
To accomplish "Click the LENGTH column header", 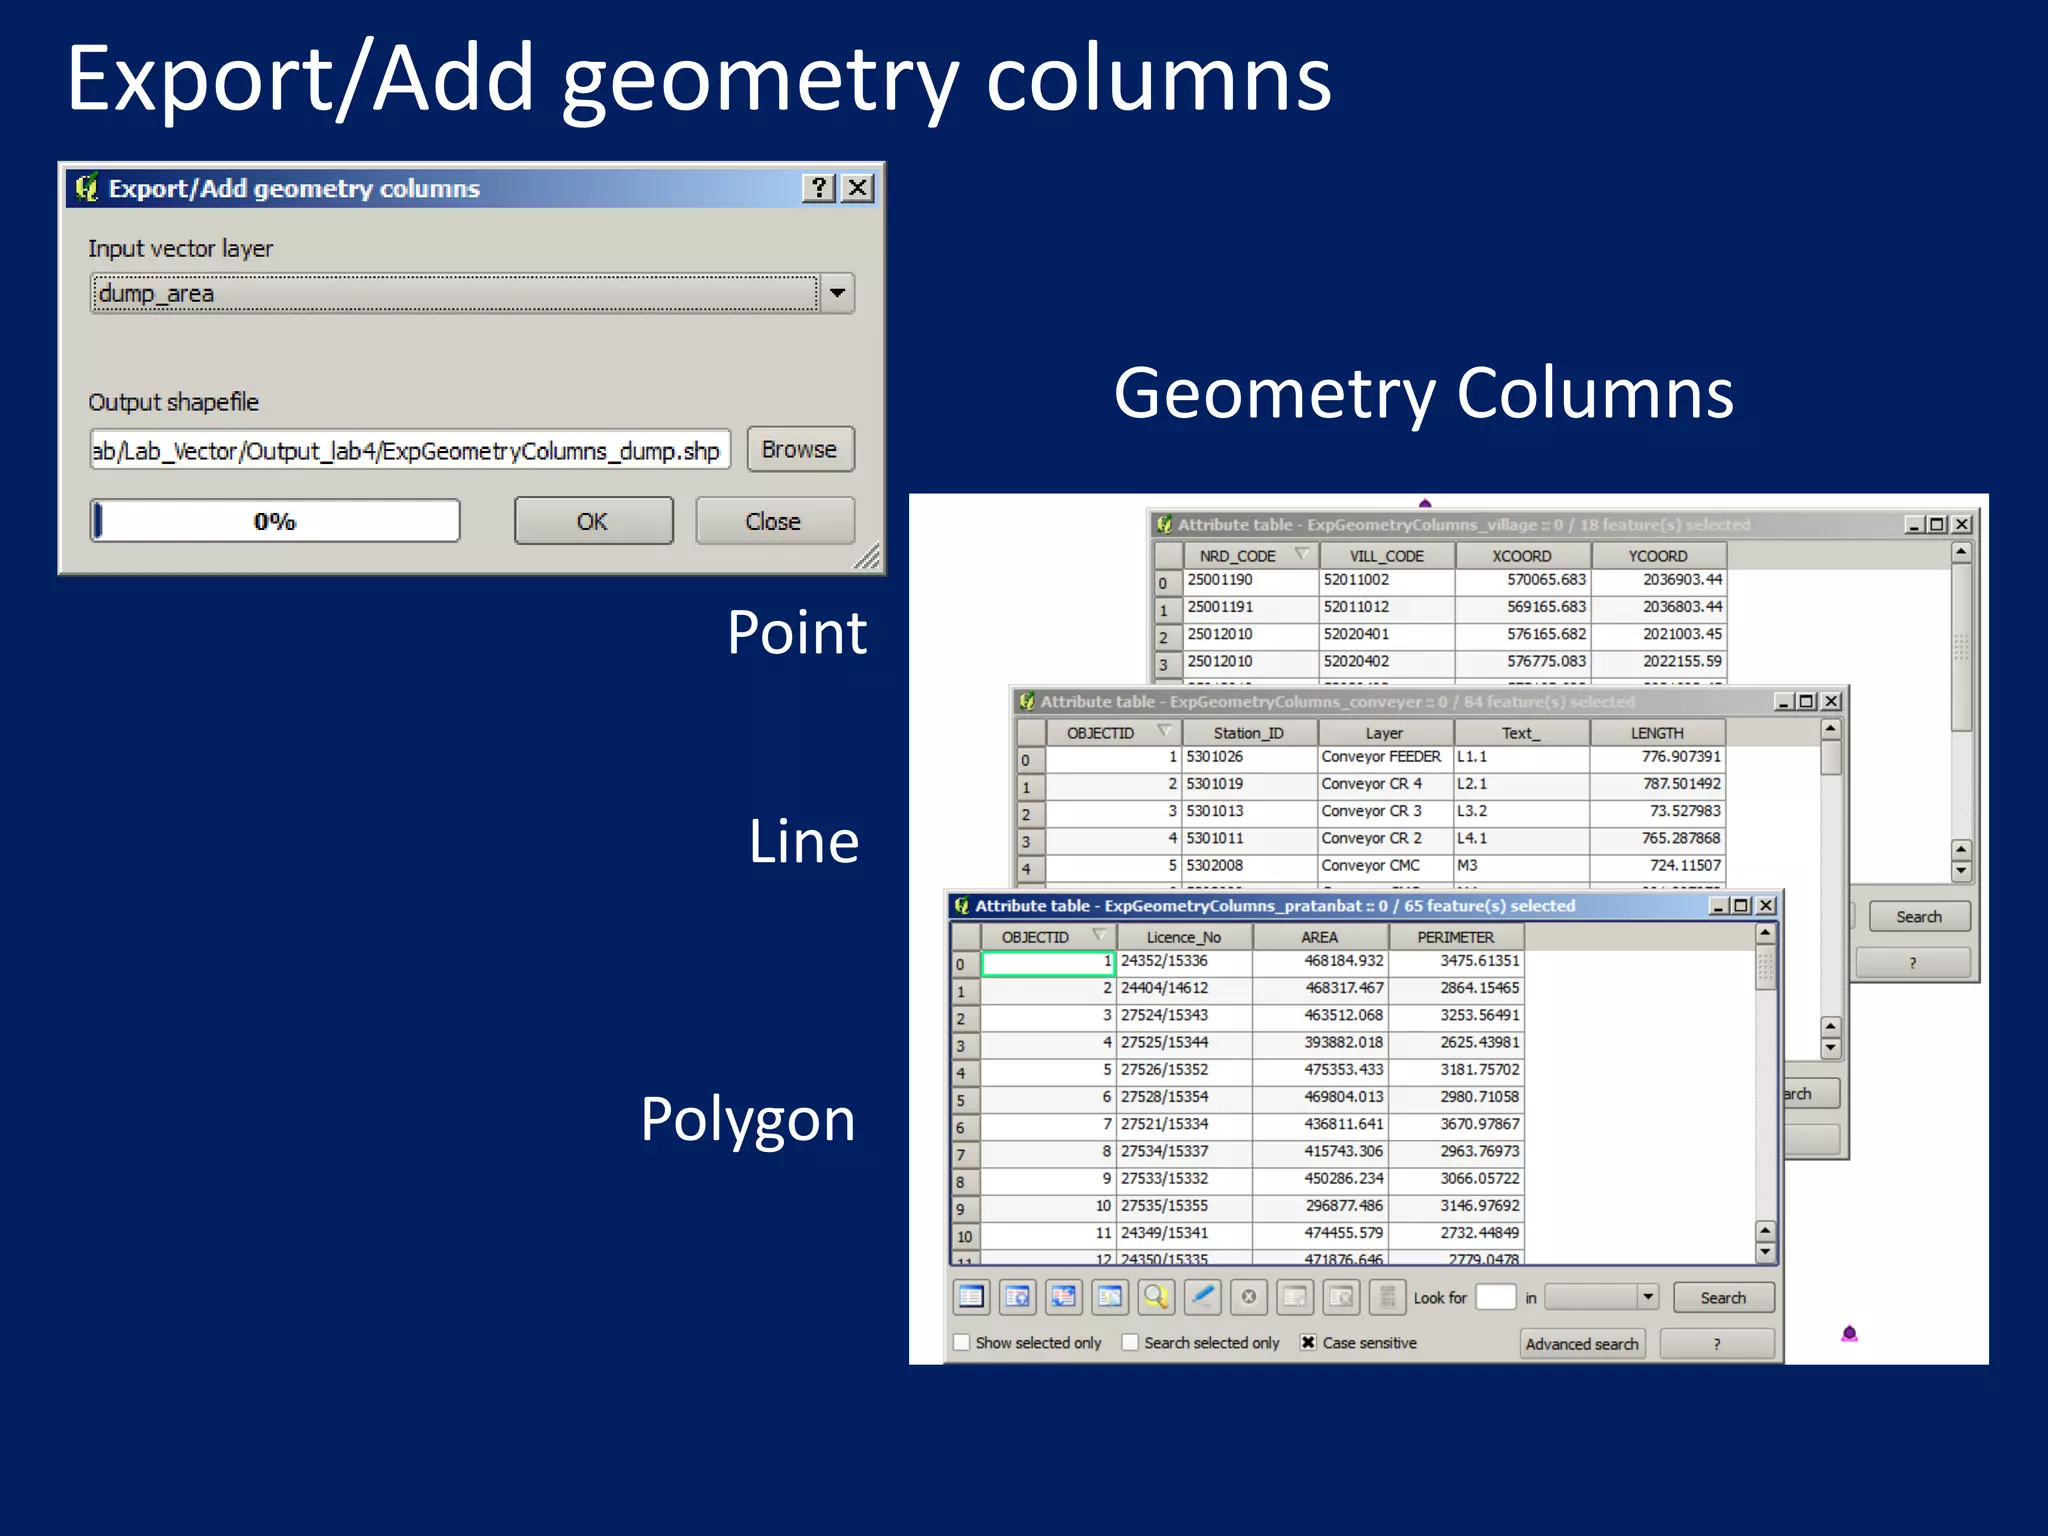I will coord(1657,733).
